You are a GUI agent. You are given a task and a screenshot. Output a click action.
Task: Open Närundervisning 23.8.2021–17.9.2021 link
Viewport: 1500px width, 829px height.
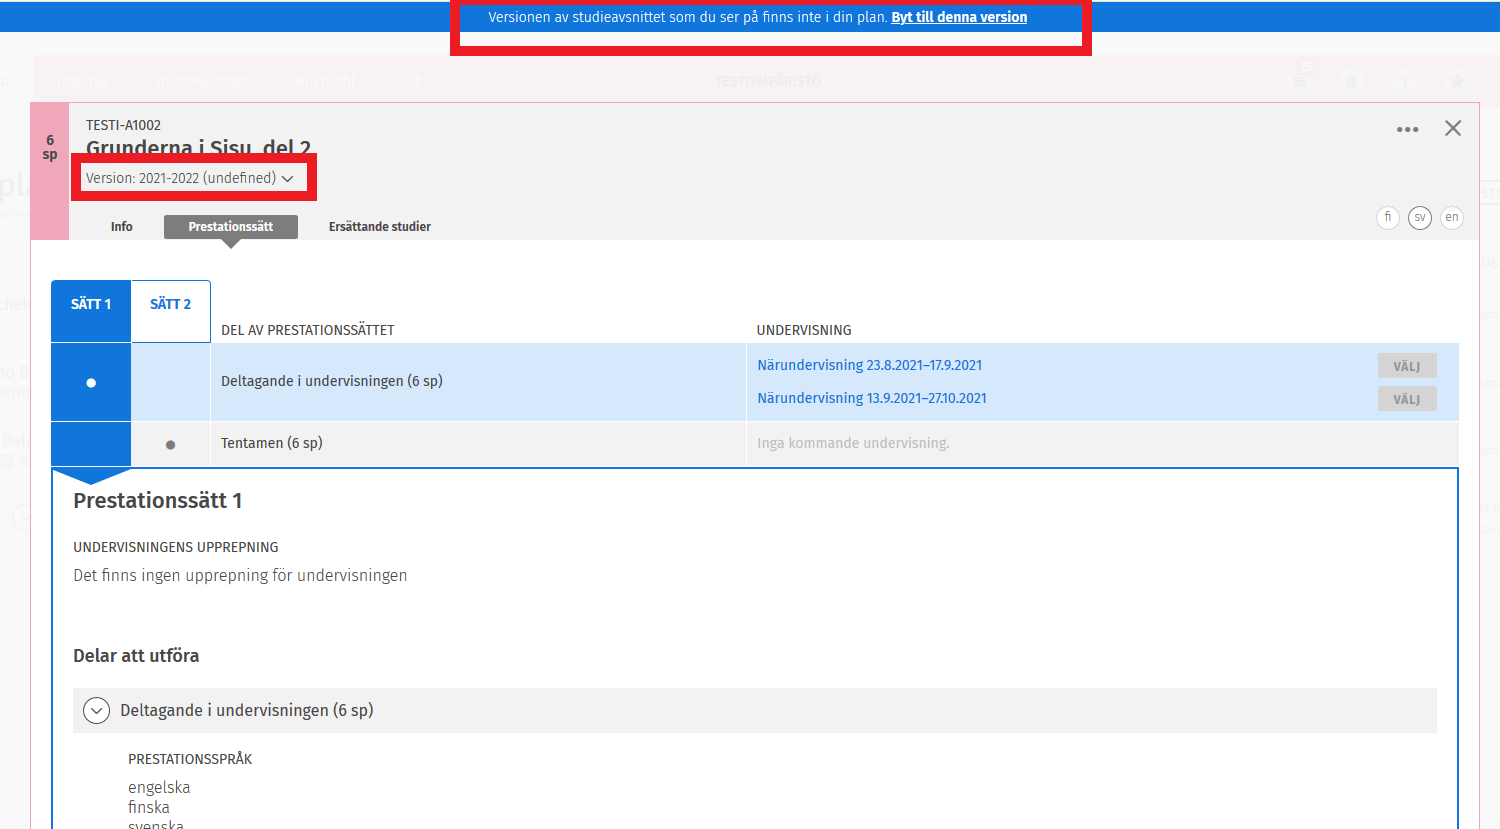(869, 365)
